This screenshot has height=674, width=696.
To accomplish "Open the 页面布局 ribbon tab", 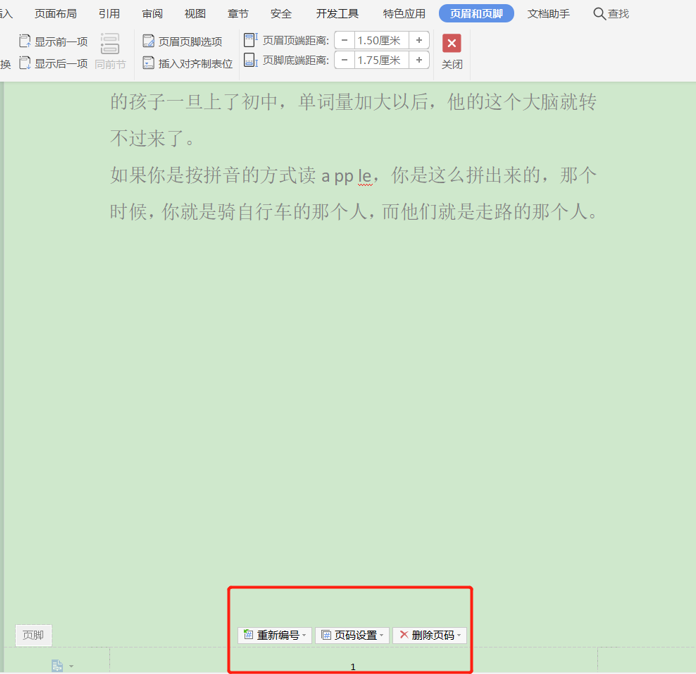I will coord(55,14).
